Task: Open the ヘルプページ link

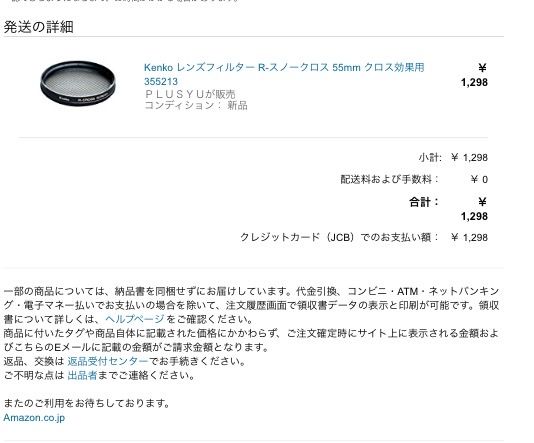Action: (135, 319)
